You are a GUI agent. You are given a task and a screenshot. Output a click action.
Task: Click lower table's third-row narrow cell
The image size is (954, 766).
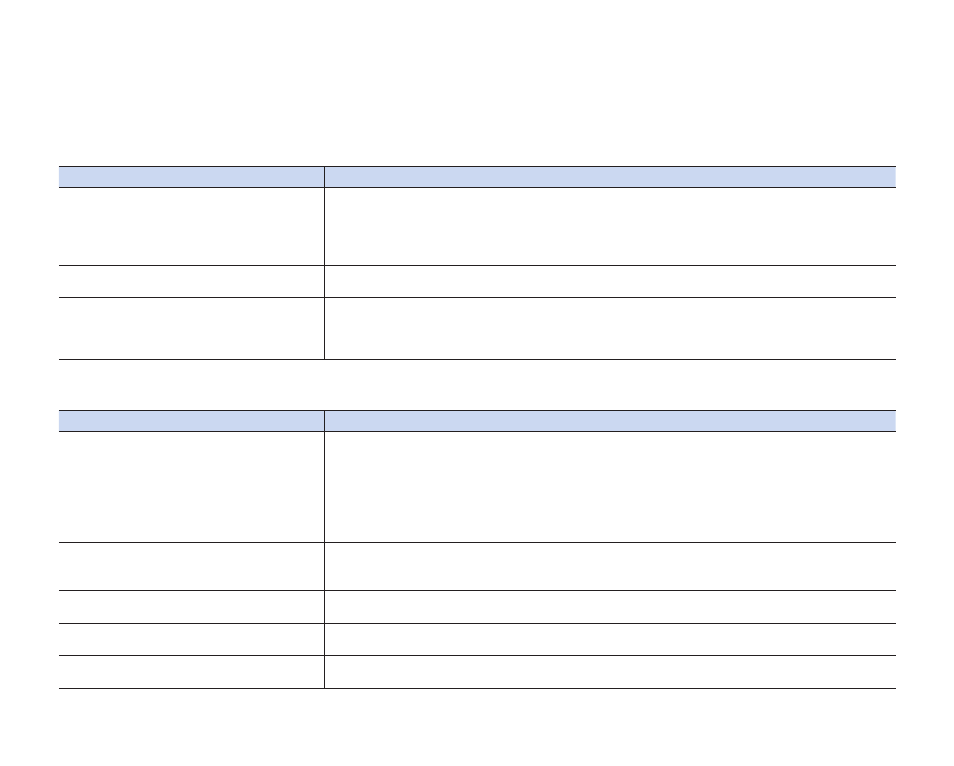click(191, 607)
